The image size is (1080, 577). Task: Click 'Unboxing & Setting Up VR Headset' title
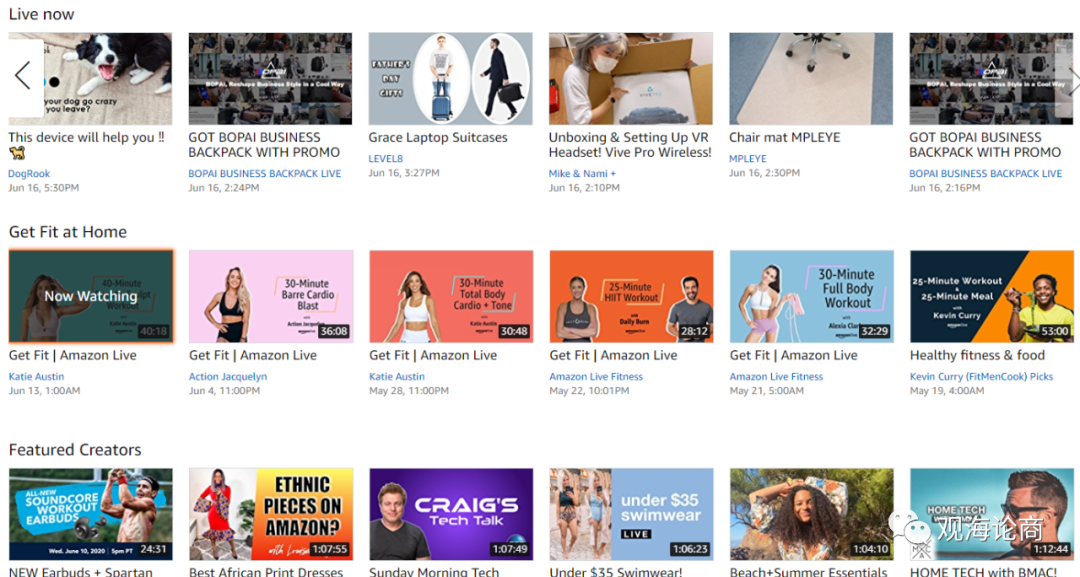pyautogui.click(x=630, y=145)
